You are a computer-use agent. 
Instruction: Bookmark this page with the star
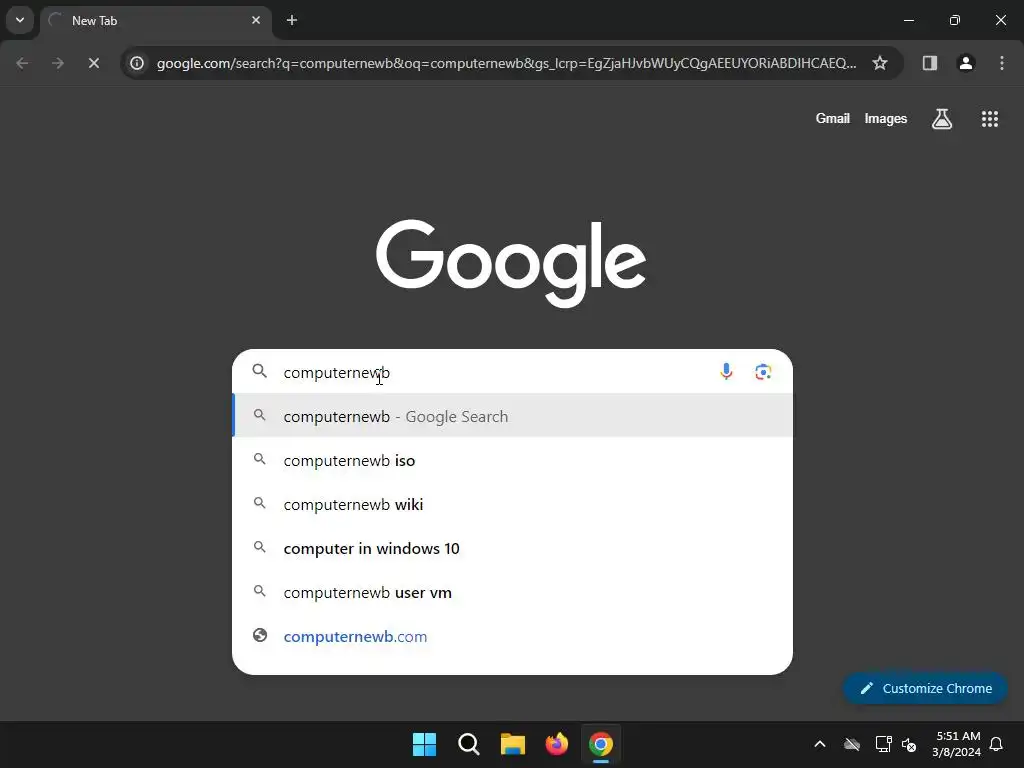click(x=880, y=63)
